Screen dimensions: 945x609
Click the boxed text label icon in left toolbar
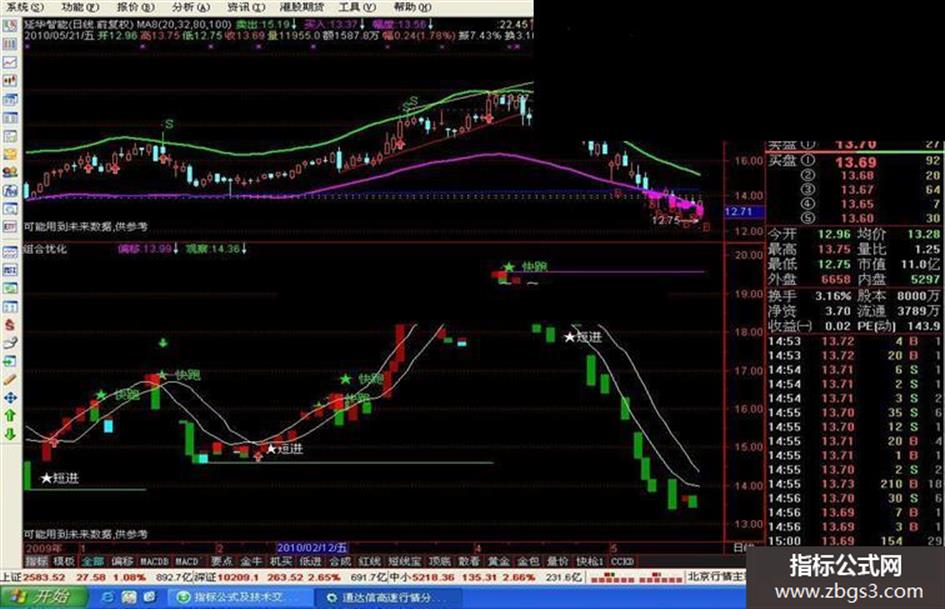[10, 227]
